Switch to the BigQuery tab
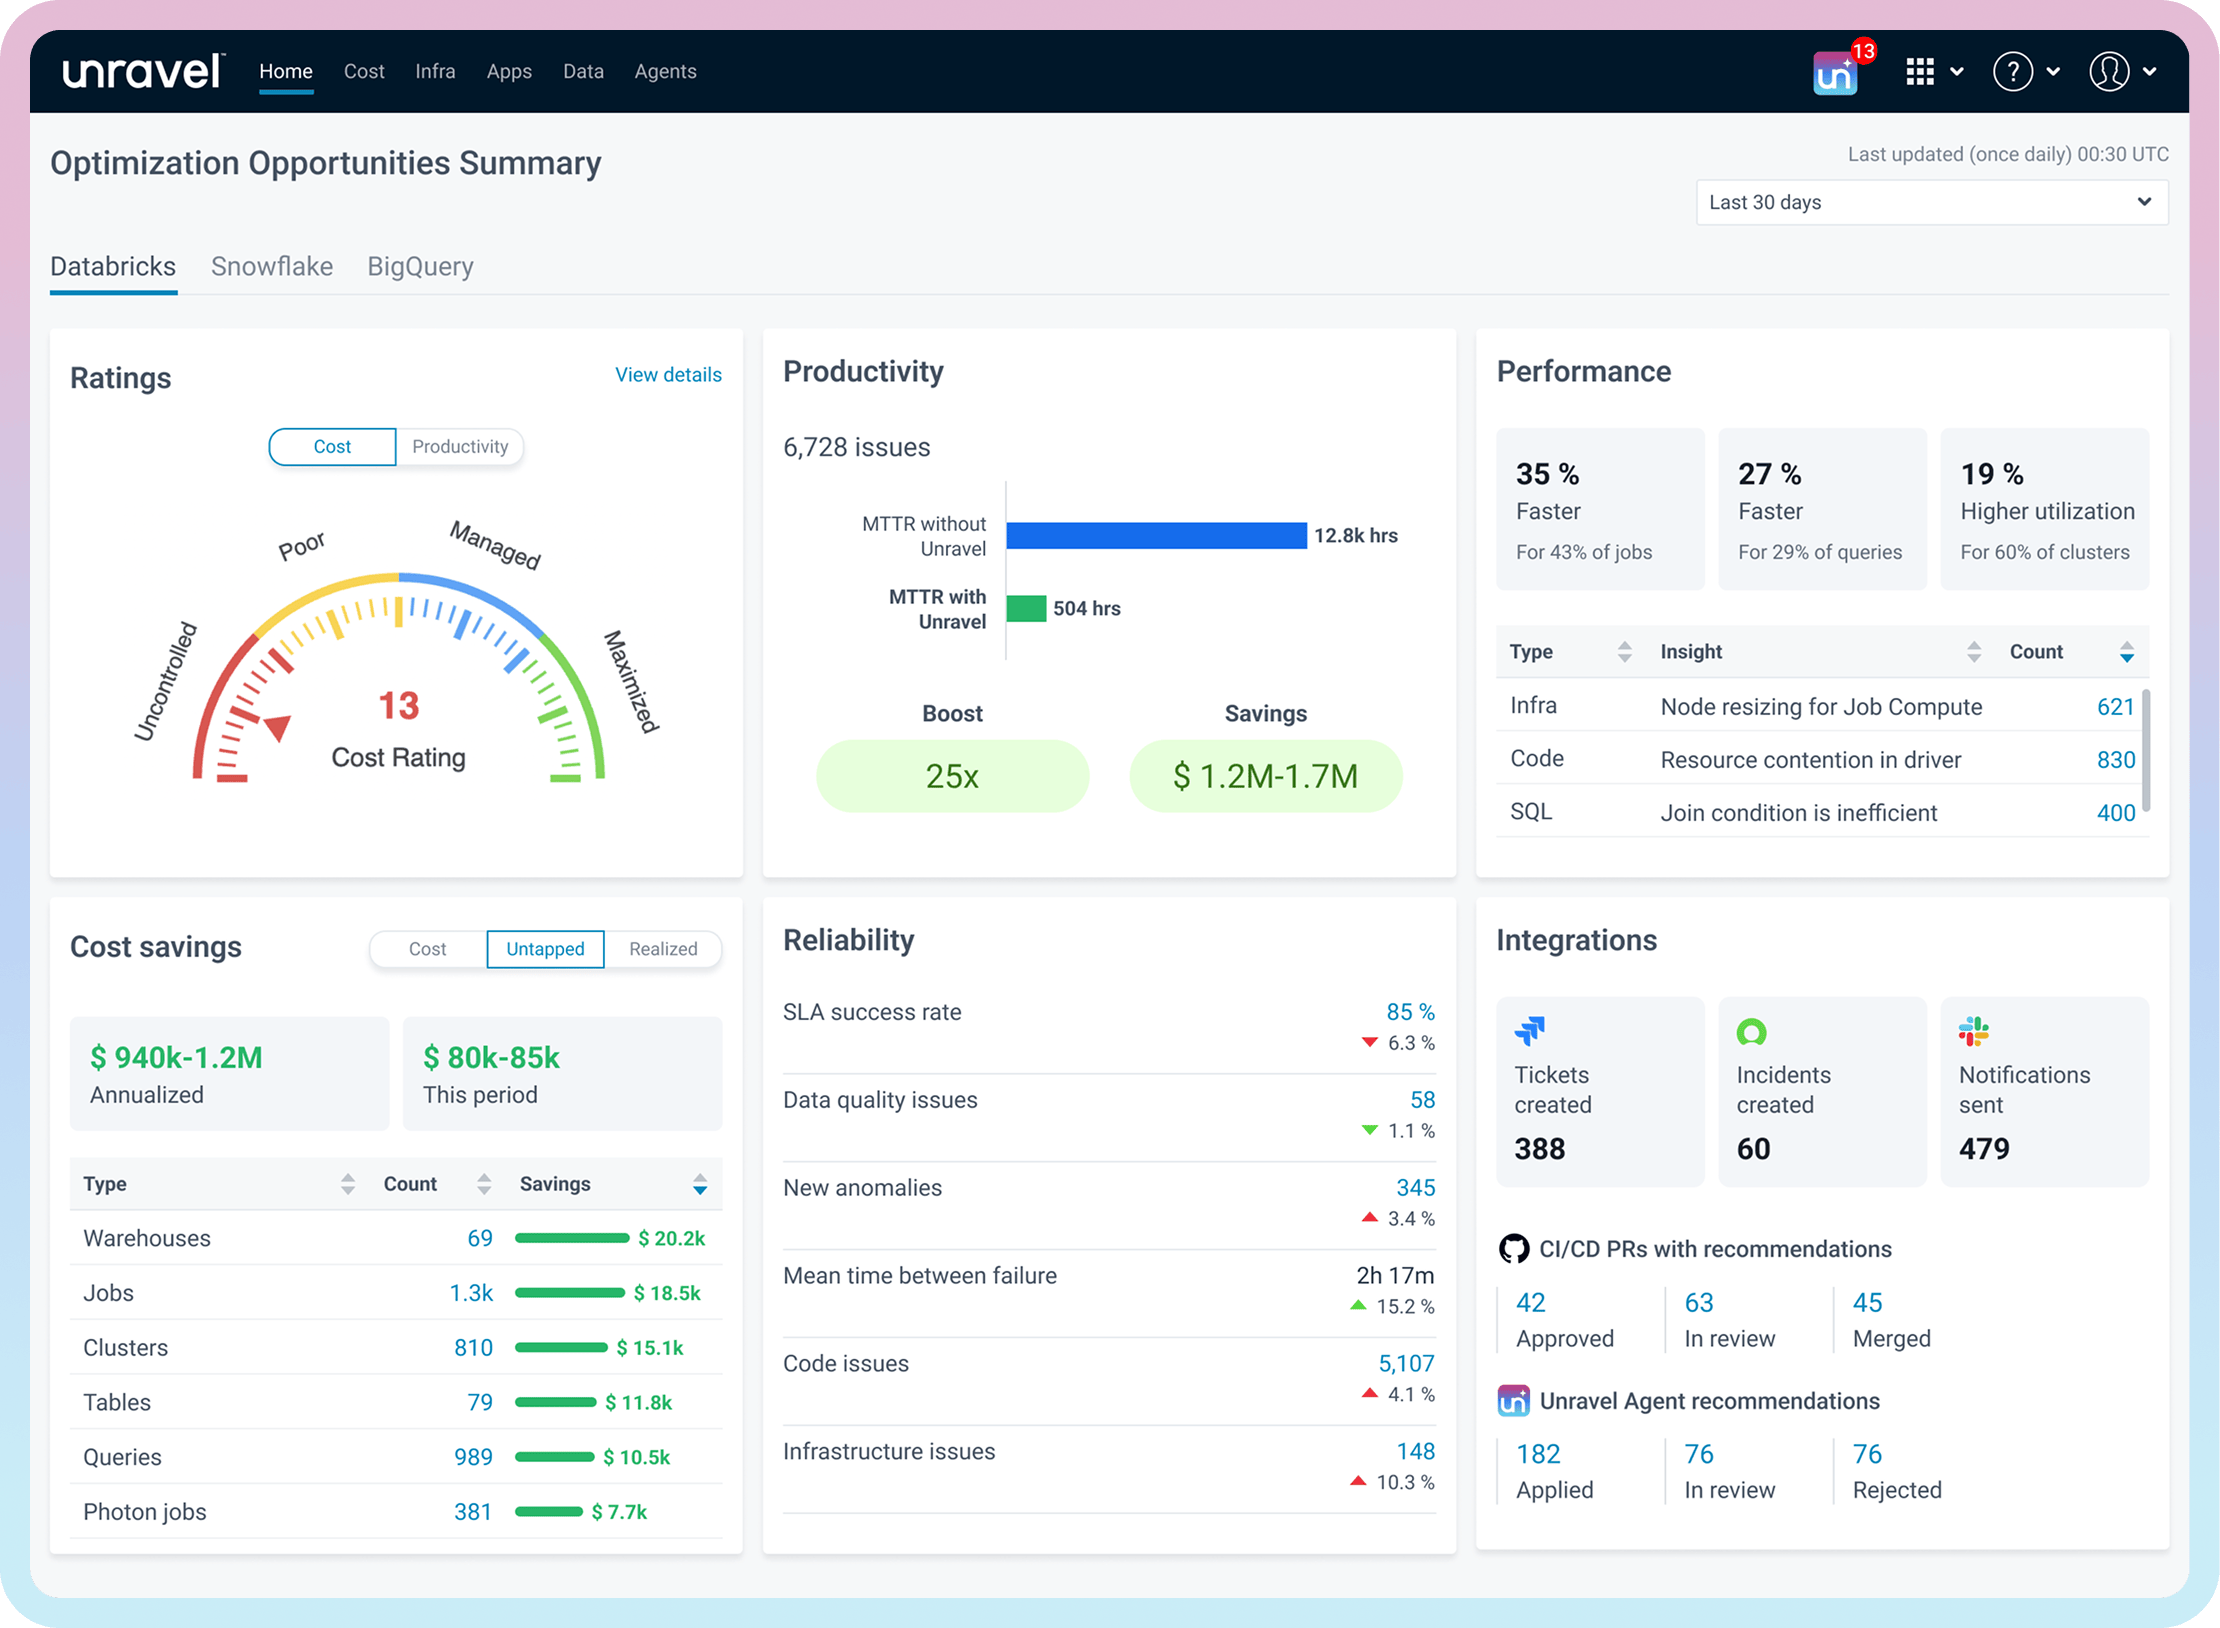The width and height of the screenshot is (2220, 1628). [x=420, y=266]
